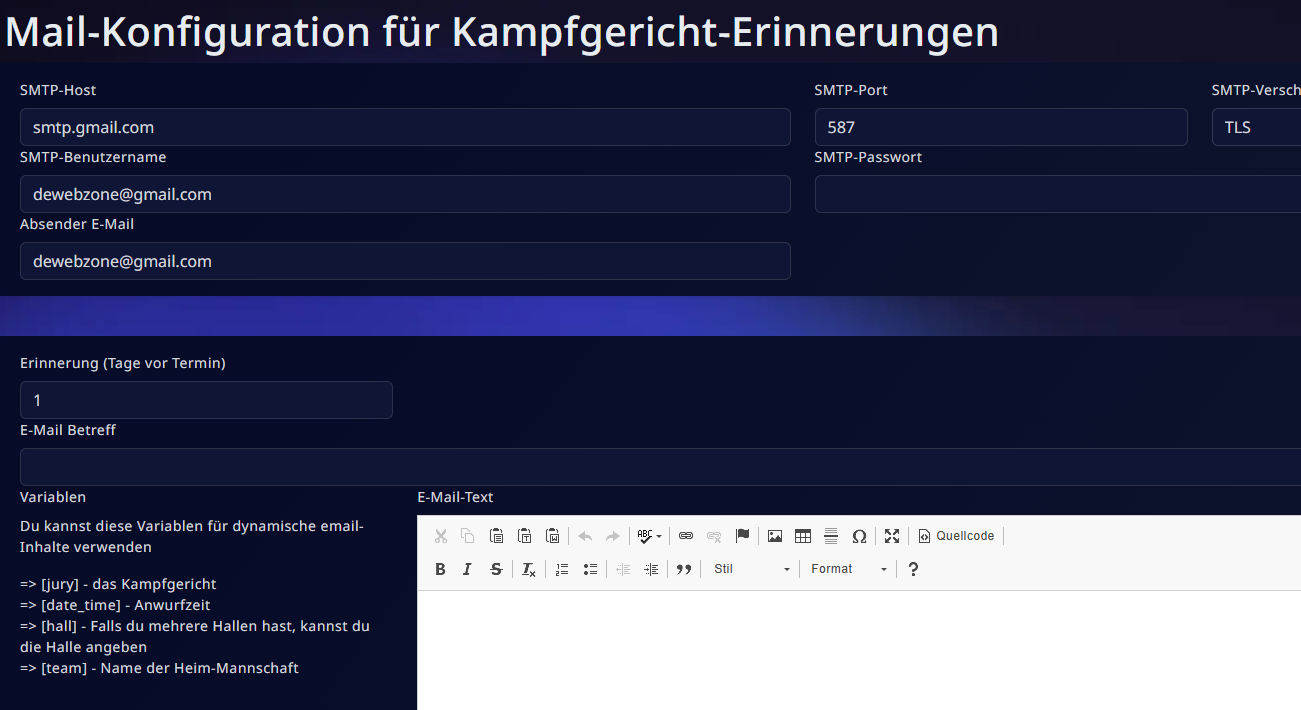Insert a table into the email text
The image size is (1301, 710).
[802, 536]
